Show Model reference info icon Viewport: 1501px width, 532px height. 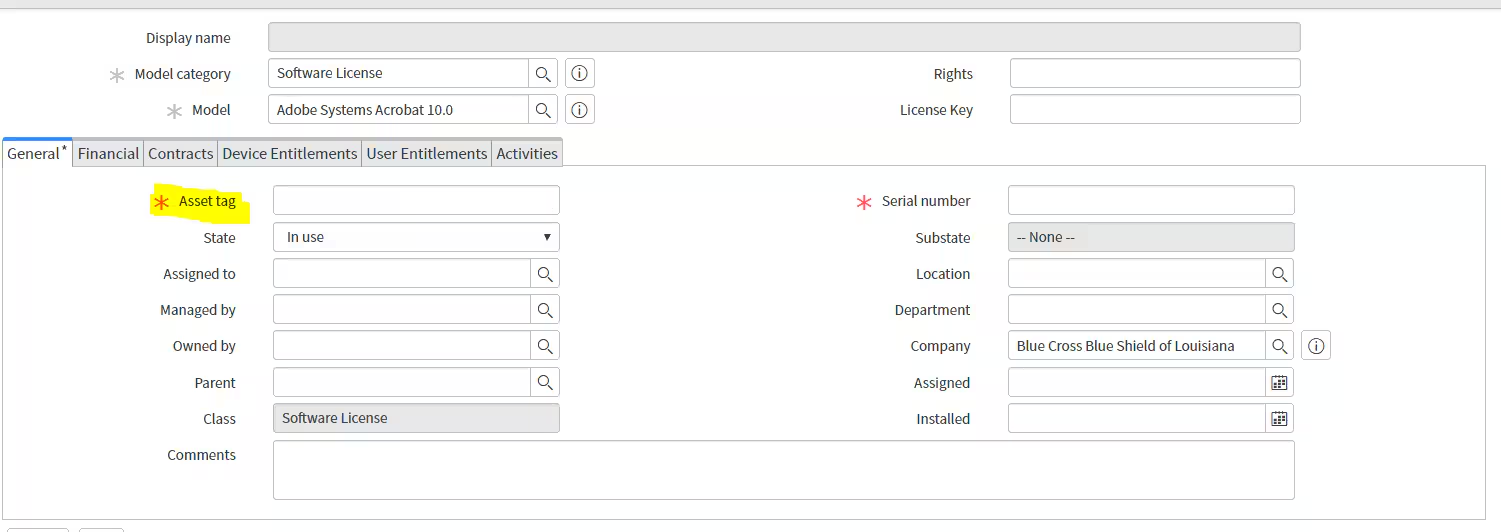pos(580,110)
